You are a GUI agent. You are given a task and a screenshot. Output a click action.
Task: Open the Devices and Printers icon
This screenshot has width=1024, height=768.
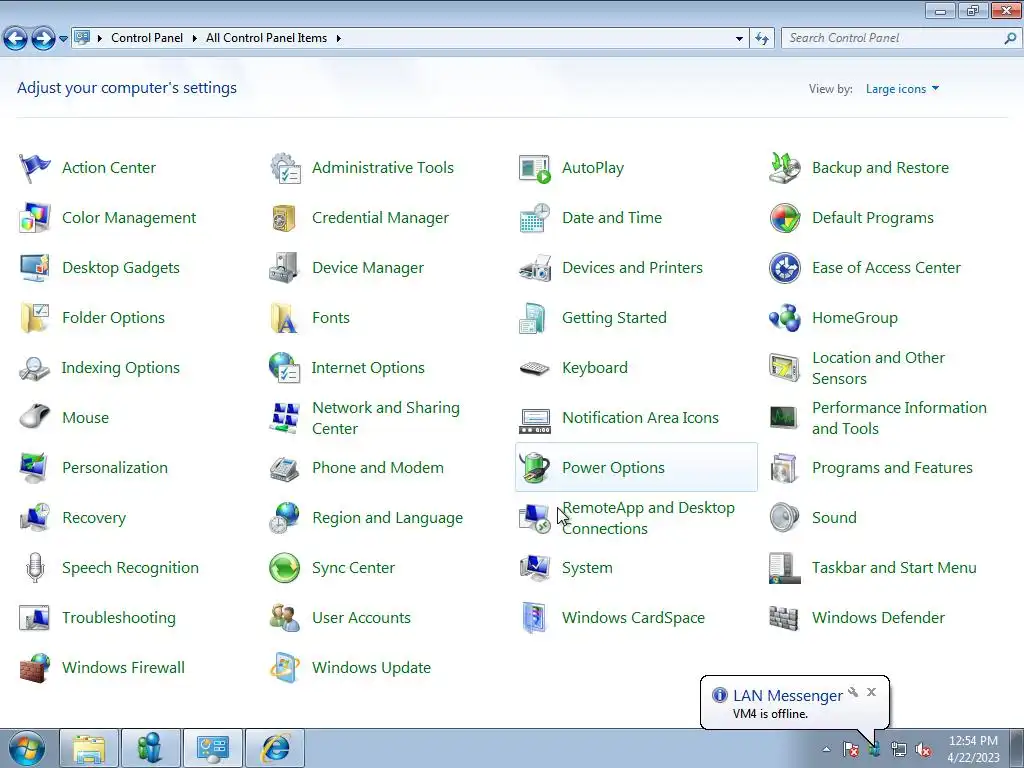(x=535, y=268)
